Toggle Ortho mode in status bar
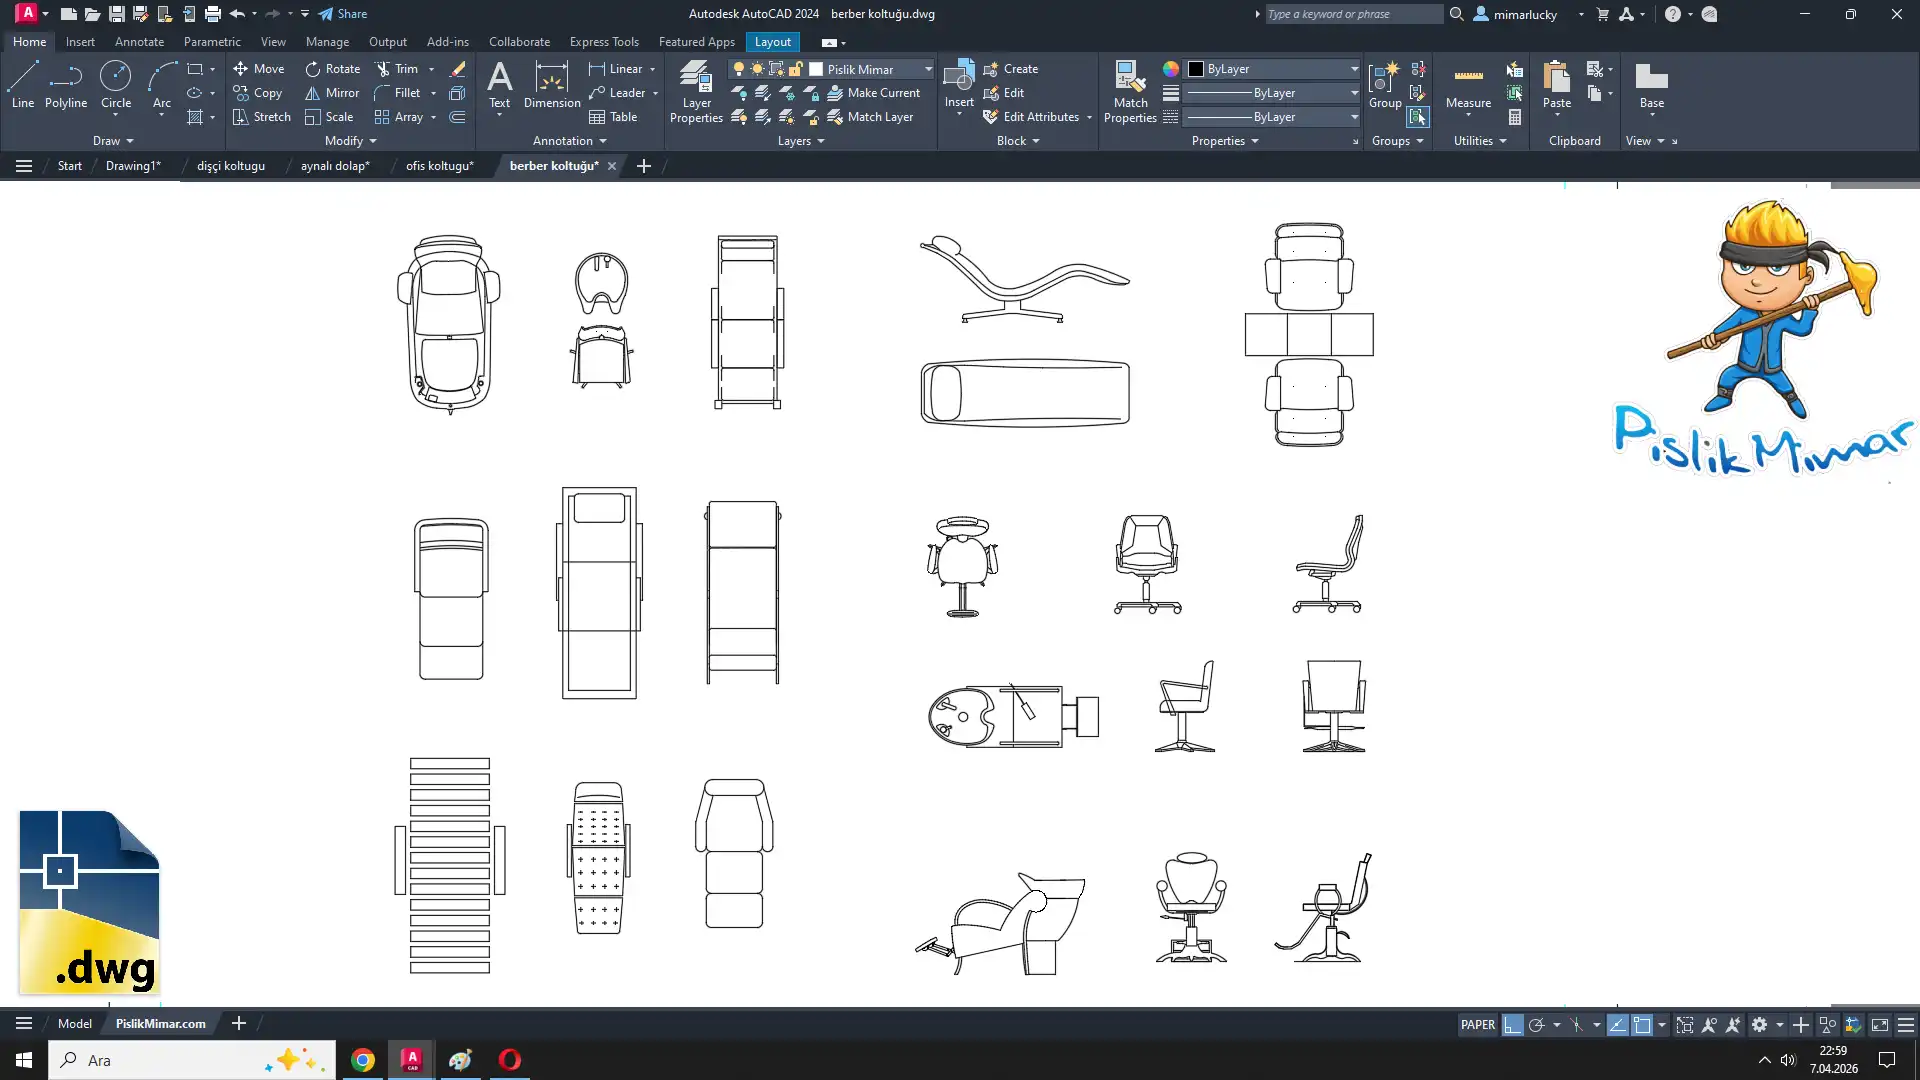Screen dimensions: 1920x1080 pos(1512,1025)
